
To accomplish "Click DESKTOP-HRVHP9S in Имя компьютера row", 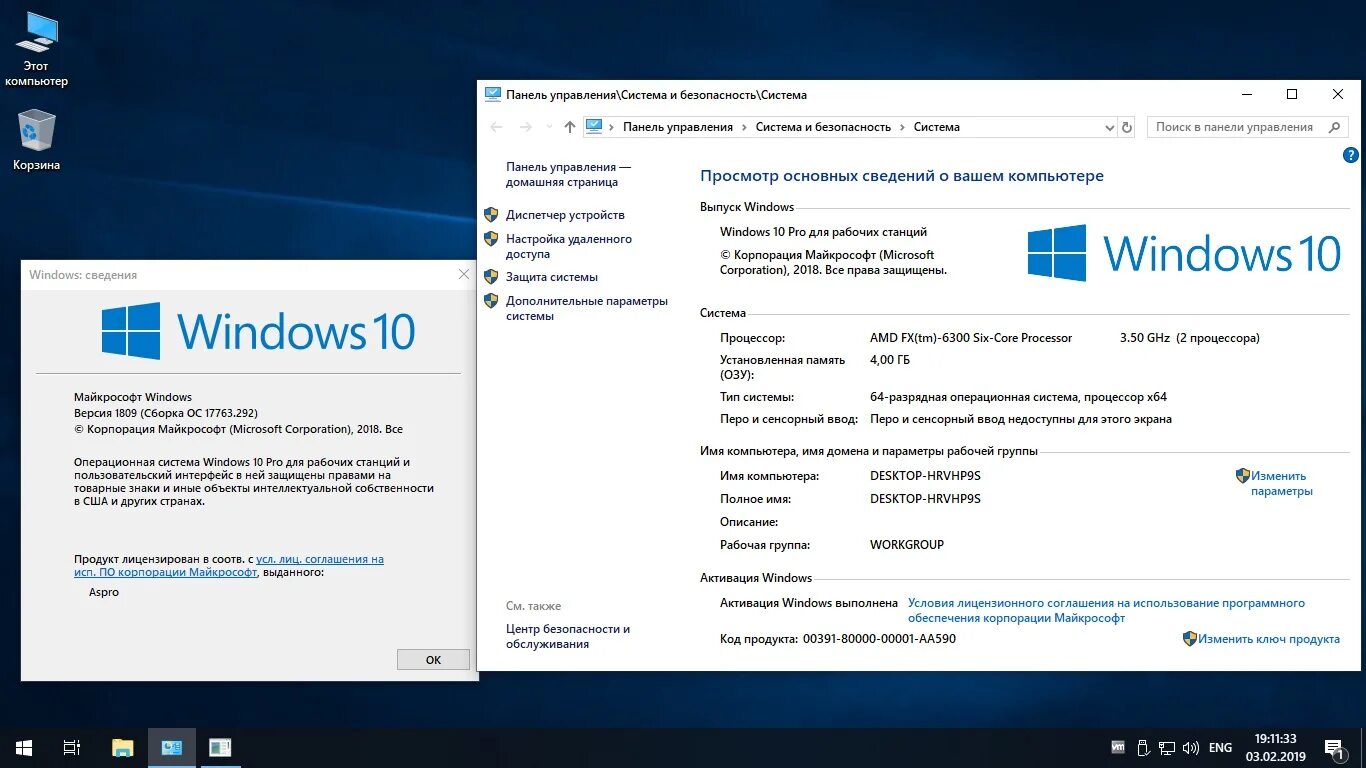I will coord(925,476).
